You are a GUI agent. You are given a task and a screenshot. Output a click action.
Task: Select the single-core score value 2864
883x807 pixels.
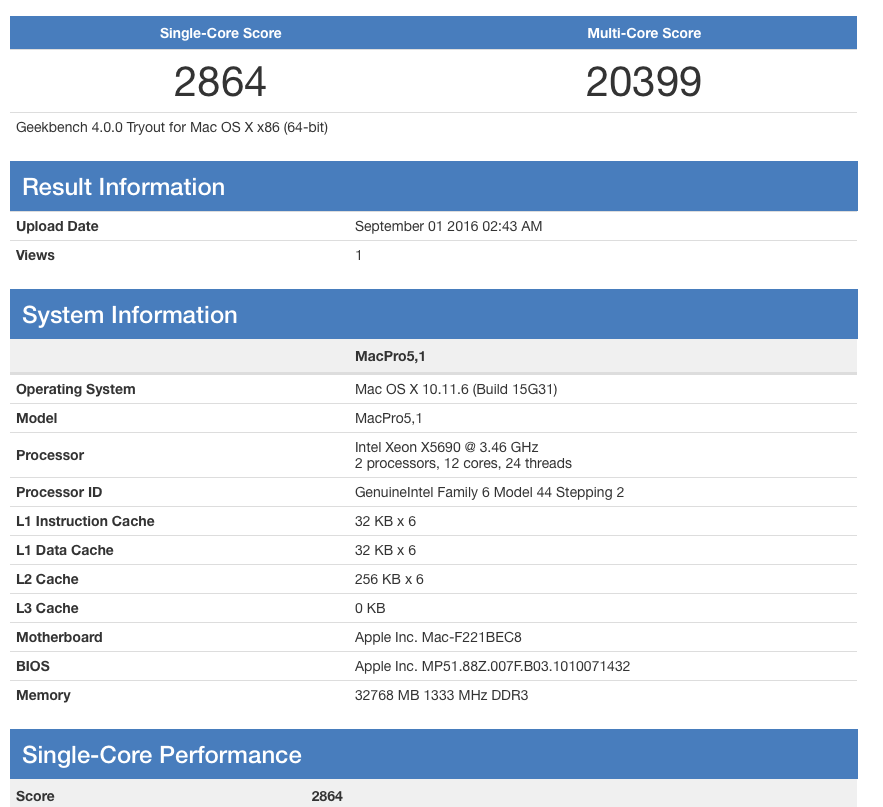(220, 82)
